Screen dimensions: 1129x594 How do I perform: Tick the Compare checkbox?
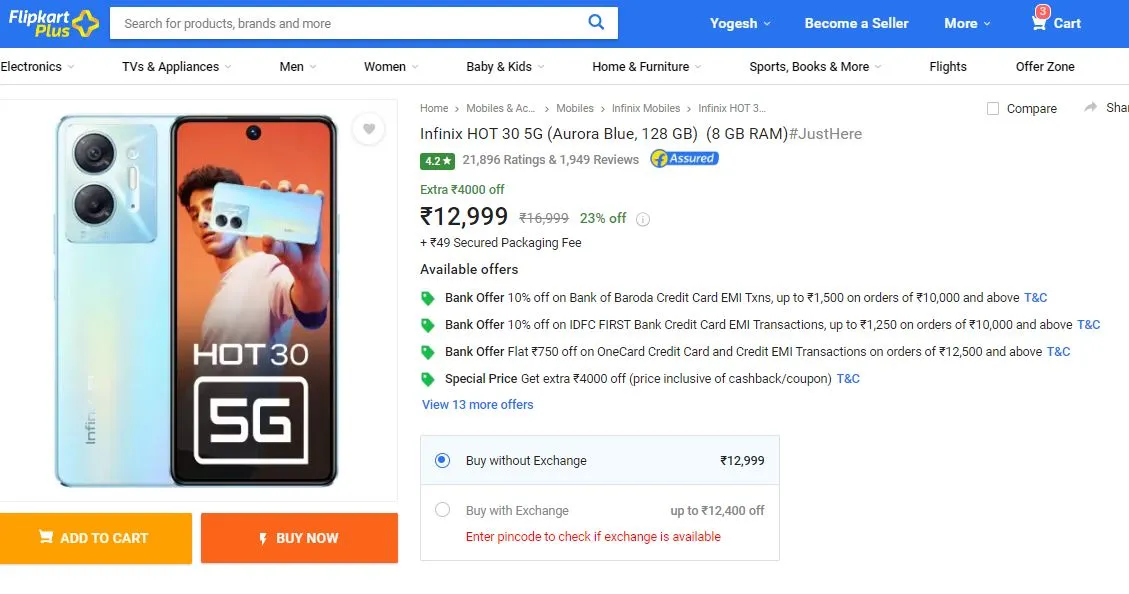tap(993, 109)
